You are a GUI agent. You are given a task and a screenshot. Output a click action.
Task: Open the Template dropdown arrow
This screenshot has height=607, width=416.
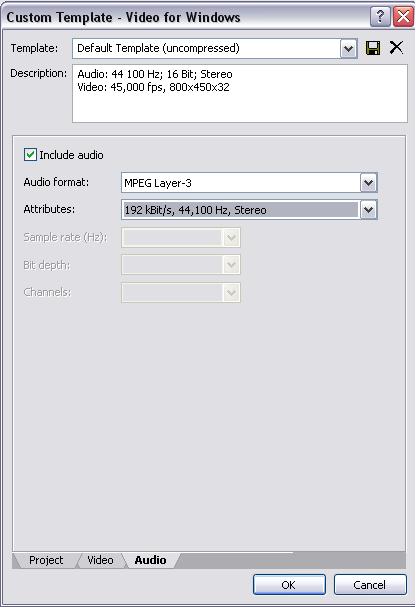pyautogui.click(x=348, y=49)
